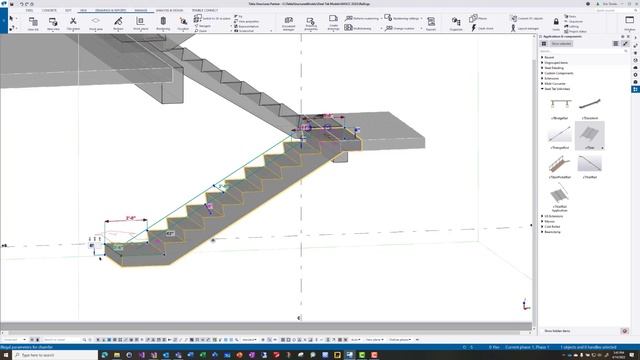Open the DRAWINGS & REPORTS ribbon tab
Image resolution: width=640 pixels, height=360 pixels.
(111, 10)
